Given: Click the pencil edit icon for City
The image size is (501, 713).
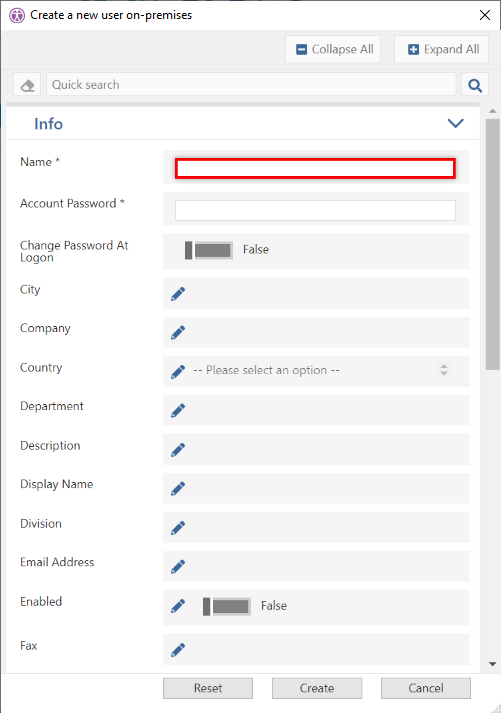Looking at the screenshot, I should (178, 294).
